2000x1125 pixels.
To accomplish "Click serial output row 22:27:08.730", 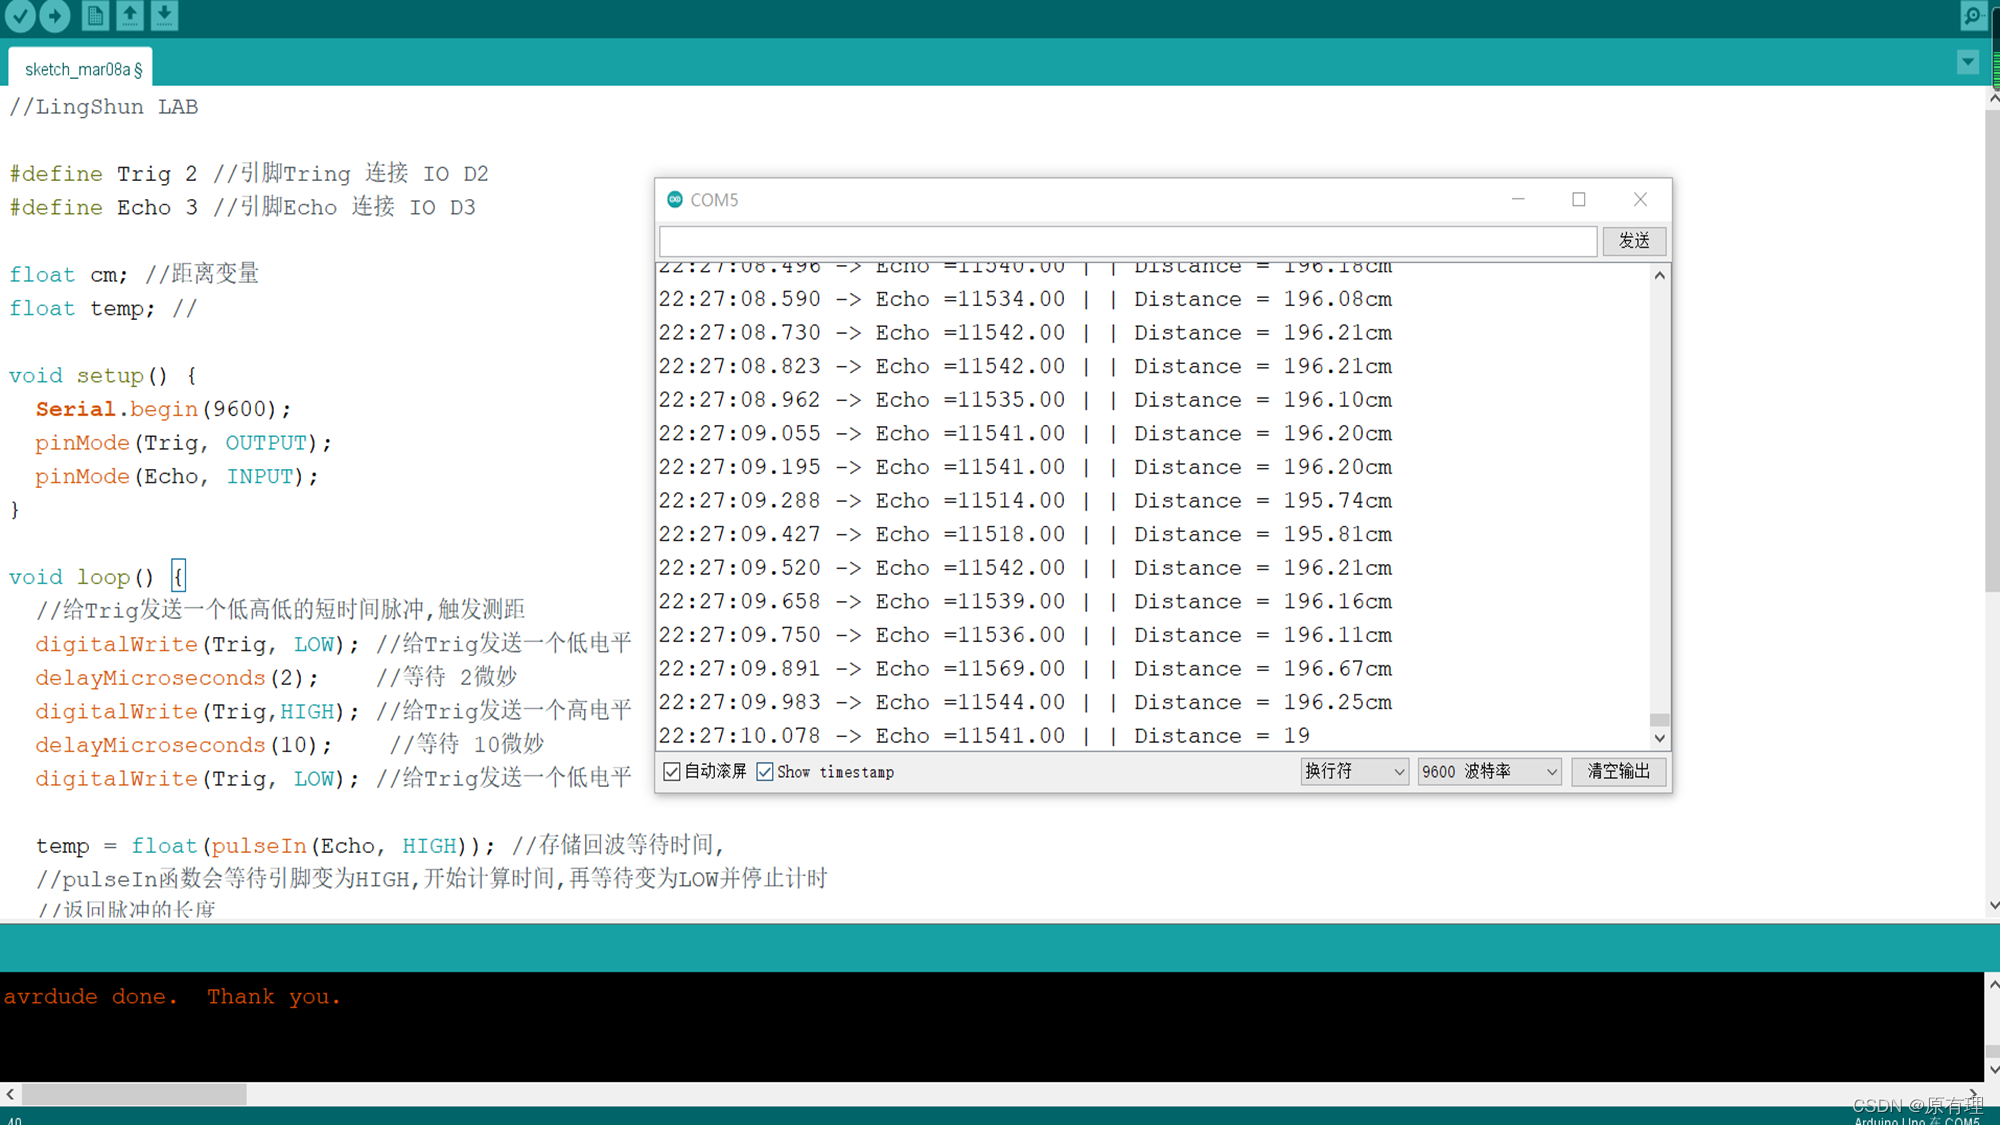I will coord(1025,333).
